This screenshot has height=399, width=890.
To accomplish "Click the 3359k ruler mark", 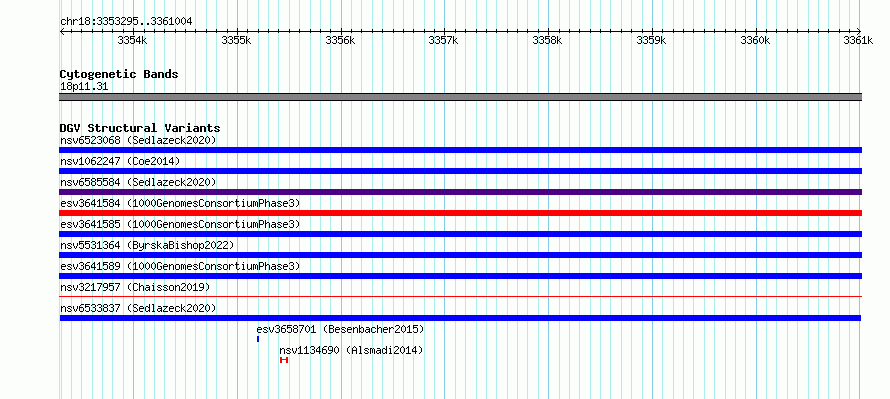I will click(652, 40).
